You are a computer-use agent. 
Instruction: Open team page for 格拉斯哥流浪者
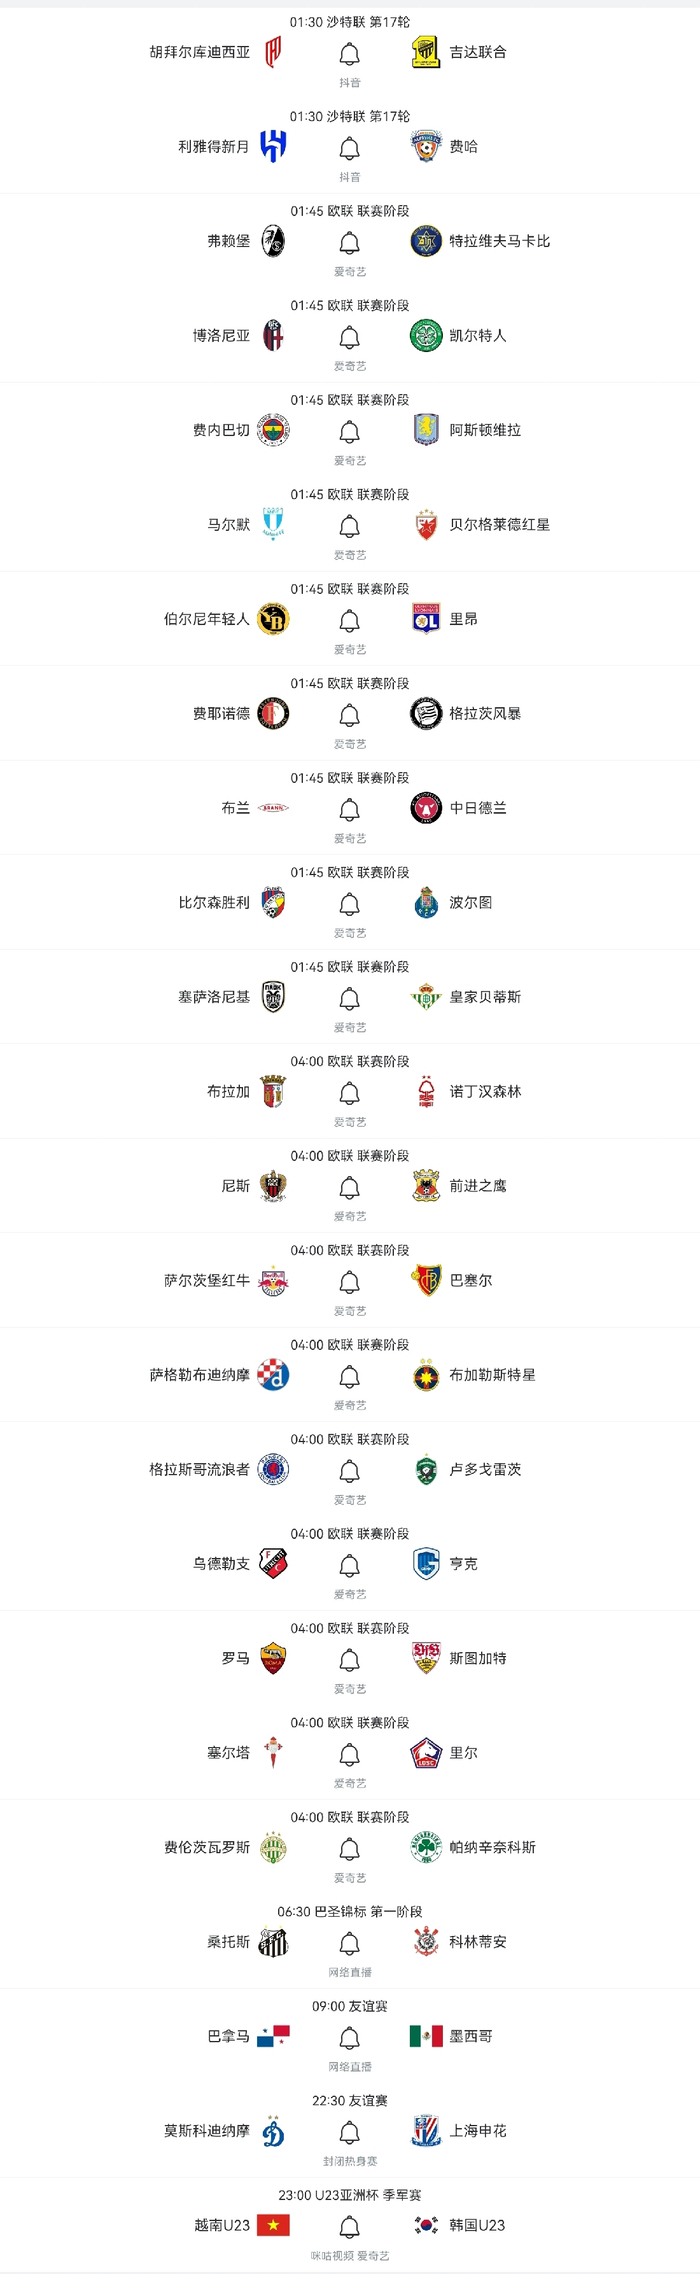click(199, 1469)
